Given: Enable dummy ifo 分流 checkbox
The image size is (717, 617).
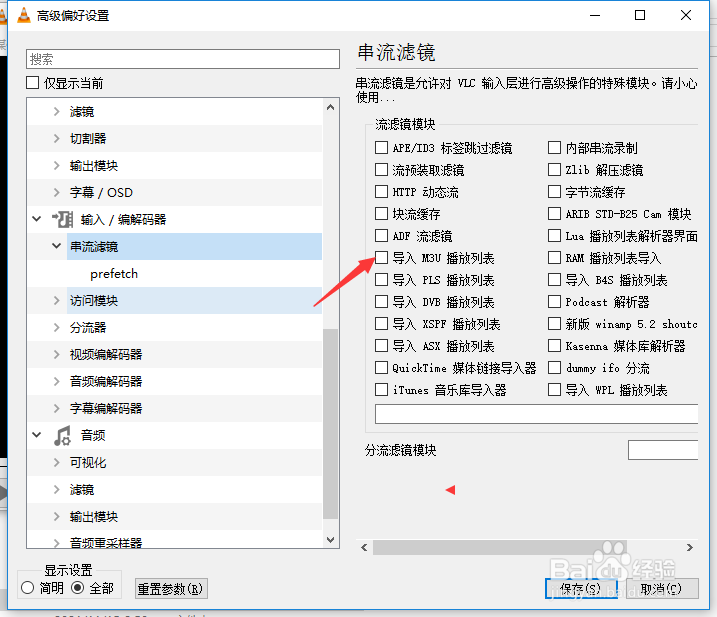Looking at the screenshot, I should [x=554, y=367].
